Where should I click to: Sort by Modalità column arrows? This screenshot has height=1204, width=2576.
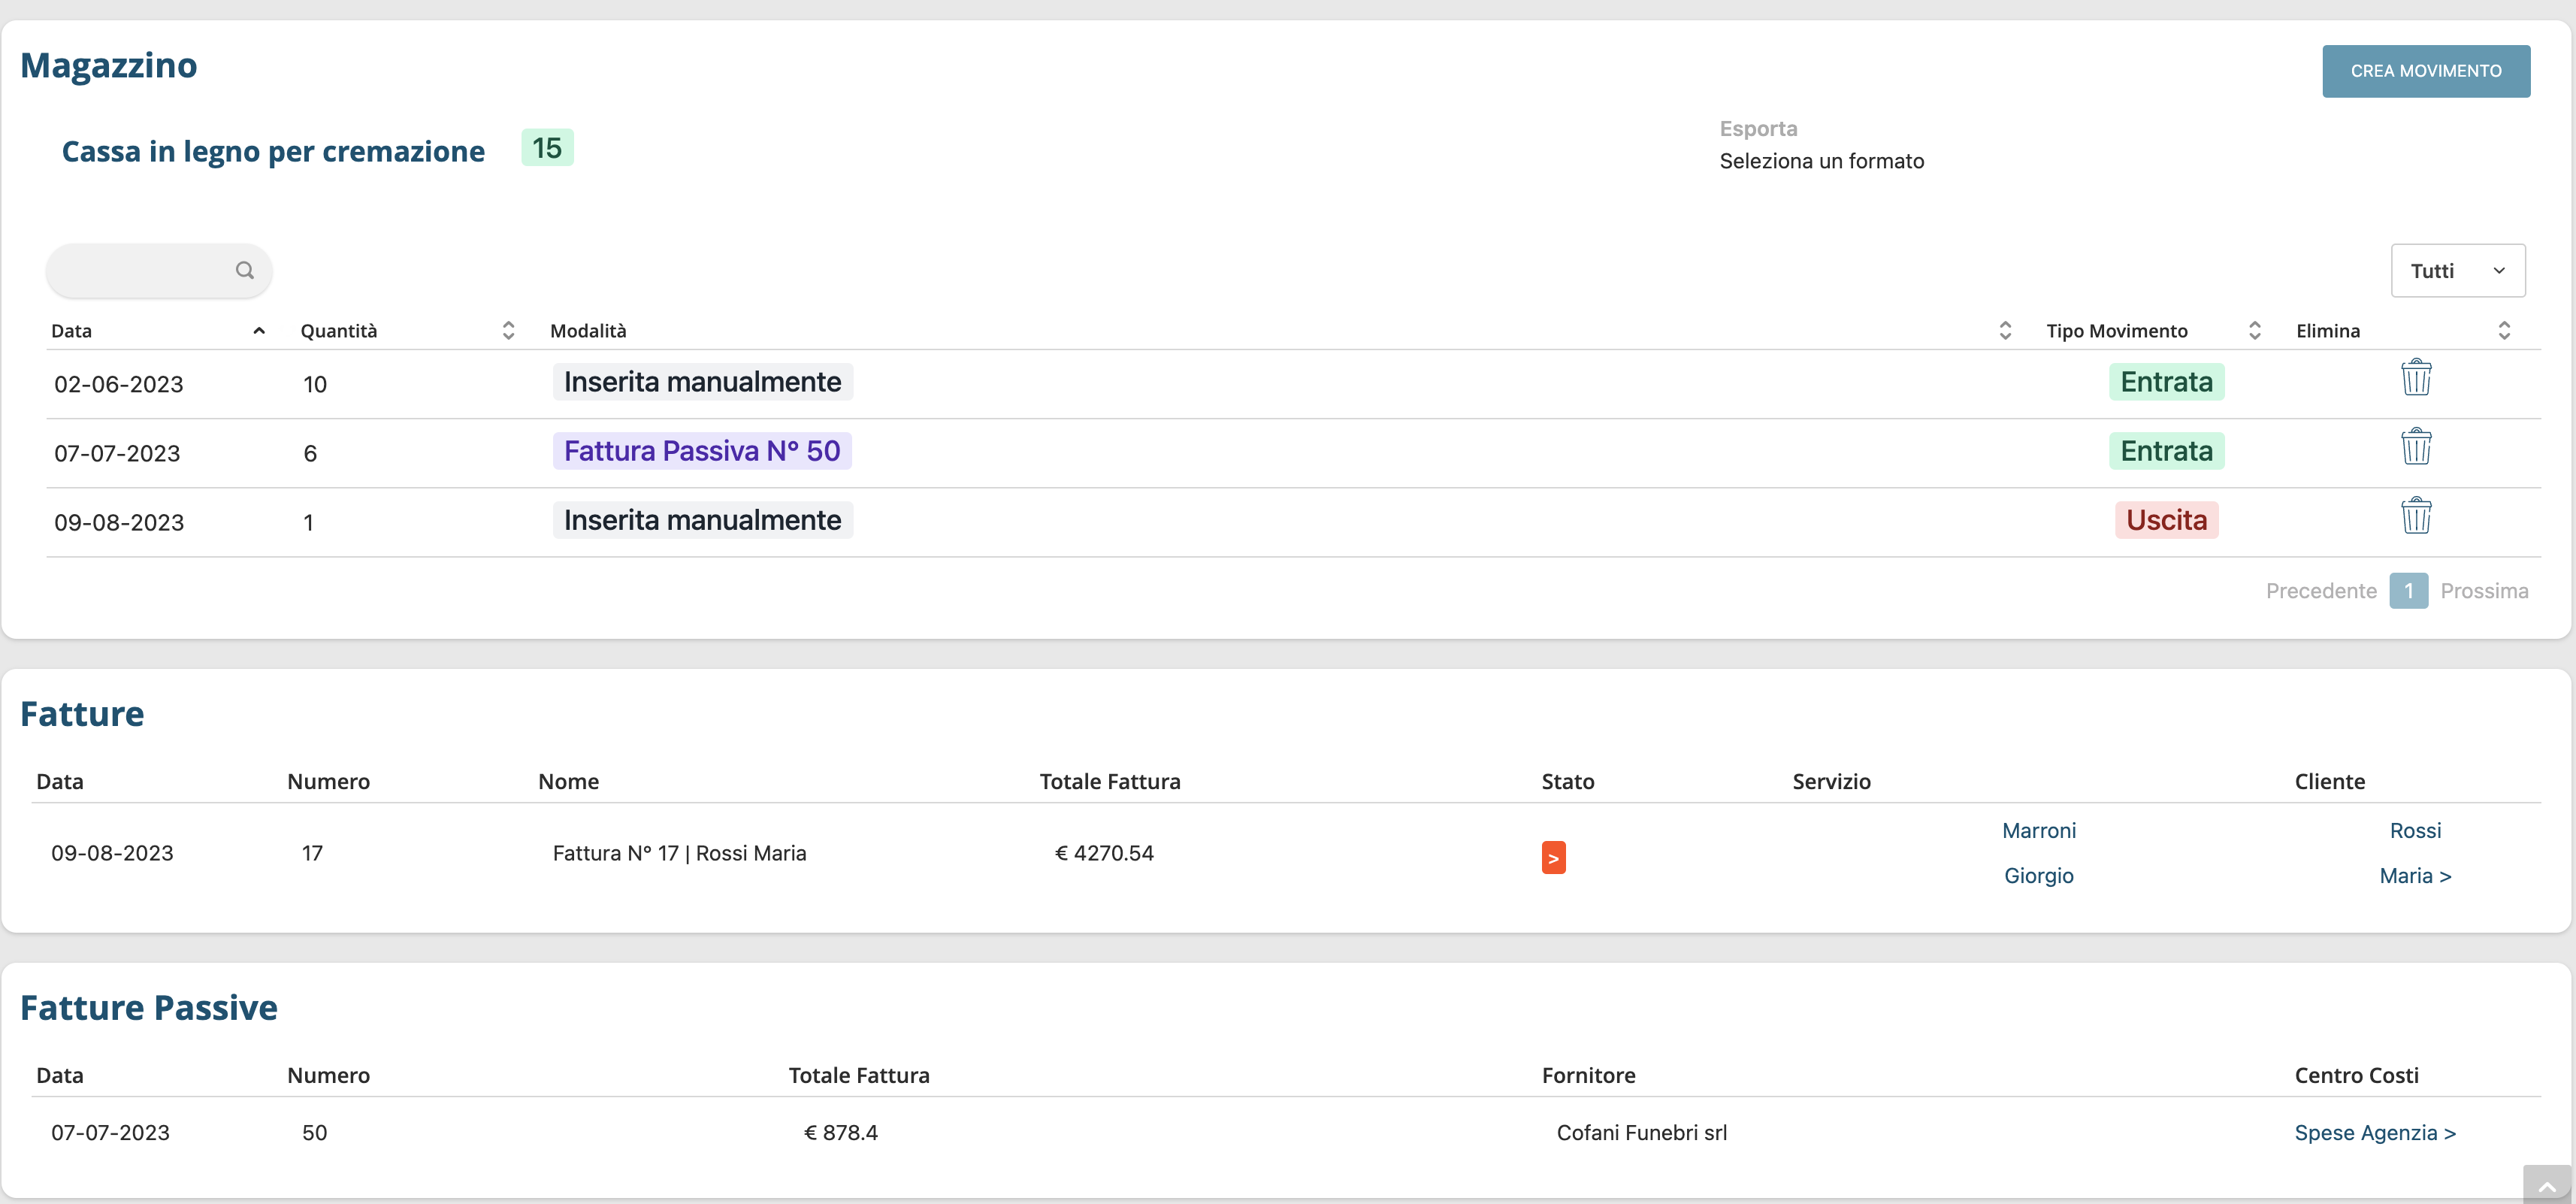(2004, 331)
